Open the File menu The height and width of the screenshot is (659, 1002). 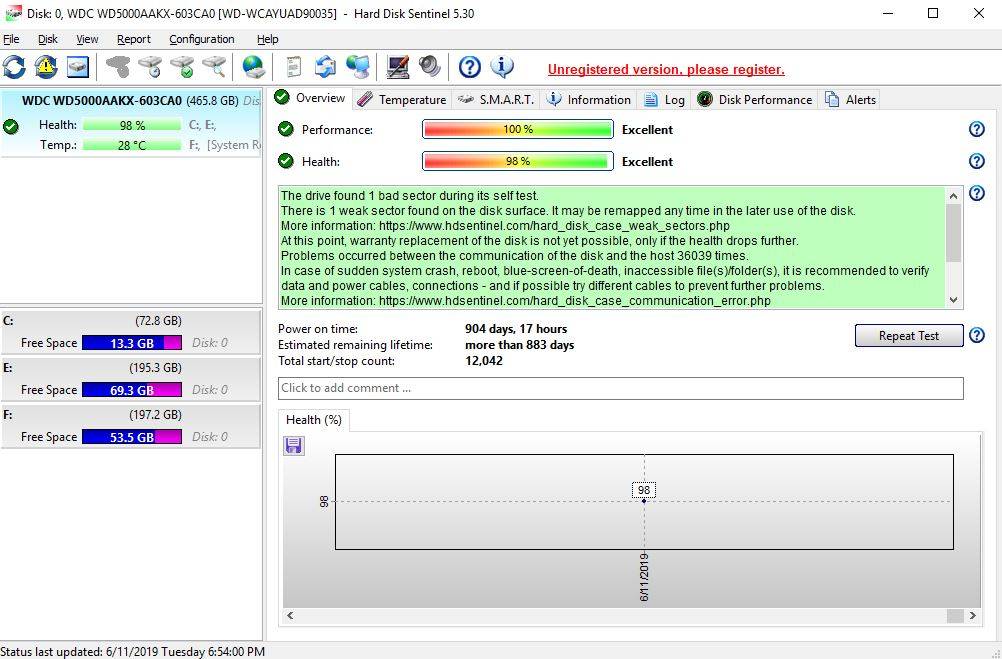point(12,39)
